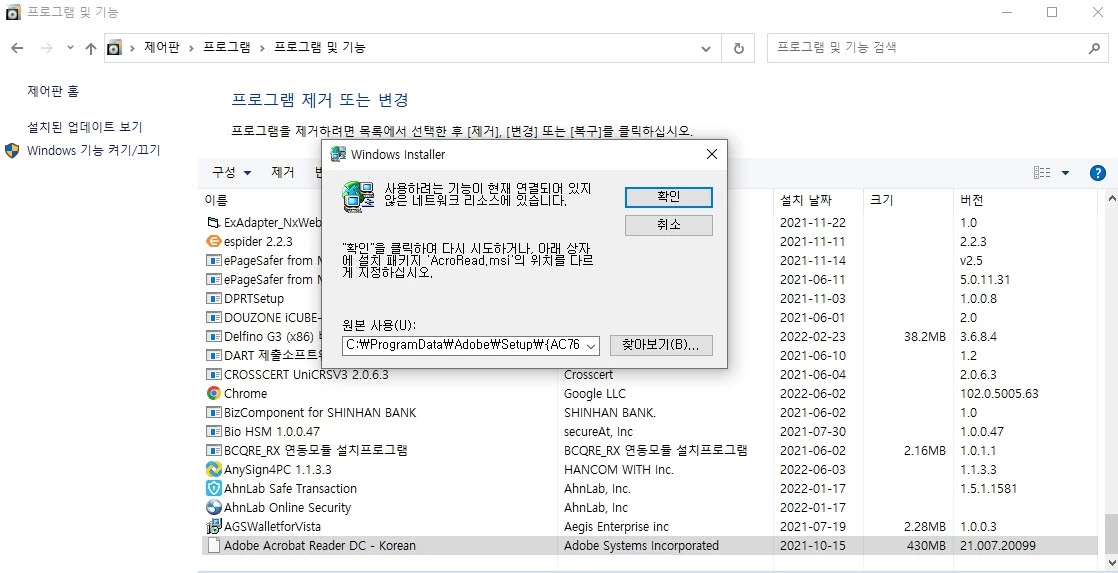Image resolution: width=1118 pixels, height=573 pixels.
Task: Click SHINHAN BANK. publisher cell
Action: pos(610,413)
